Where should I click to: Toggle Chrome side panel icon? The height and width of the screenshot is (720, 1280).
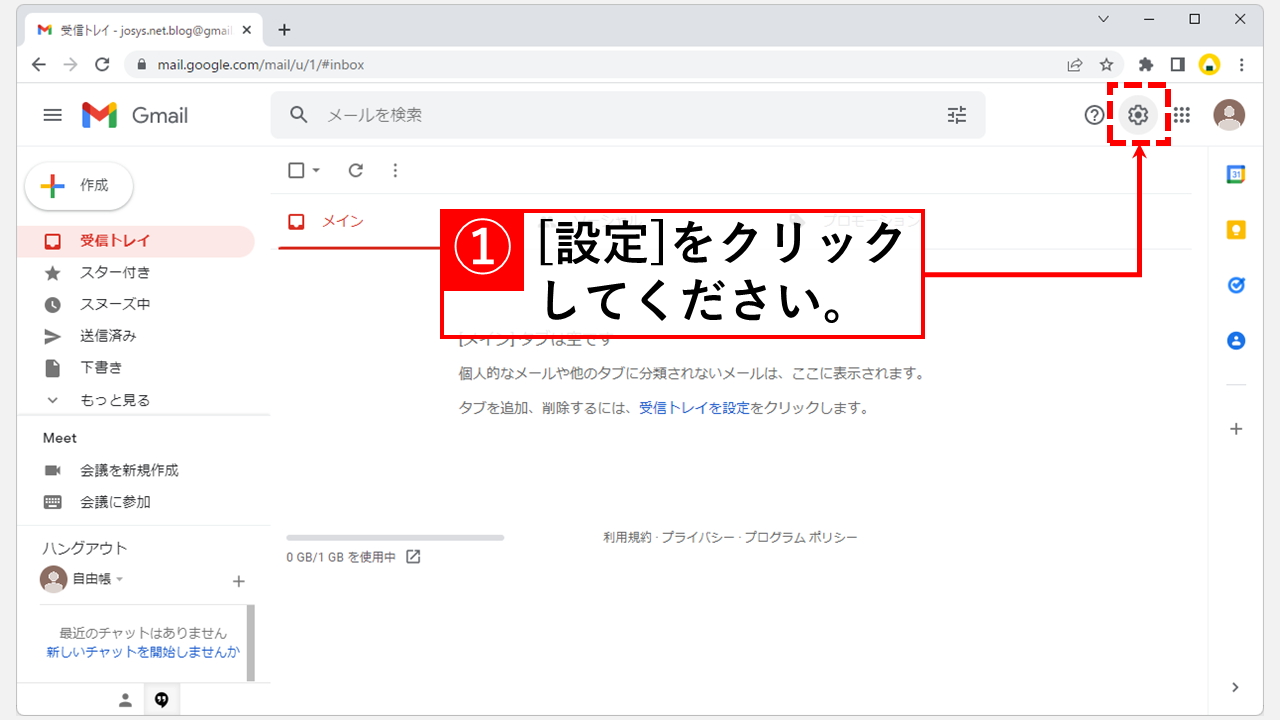(1177, 64)
